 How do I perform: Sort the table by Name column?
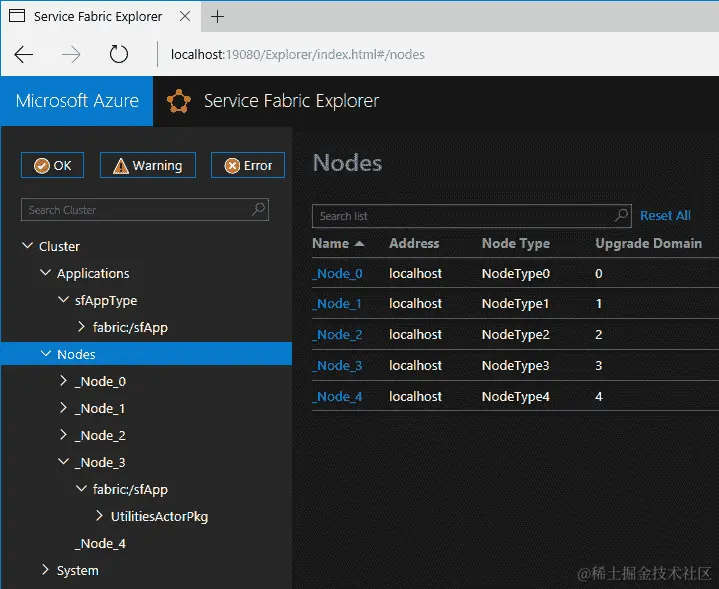pos(331,243)
